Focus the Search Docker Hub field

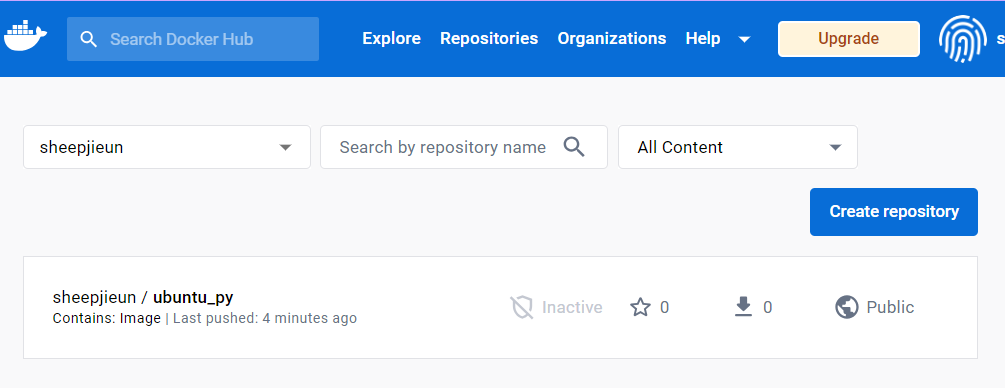coord(193,39)
